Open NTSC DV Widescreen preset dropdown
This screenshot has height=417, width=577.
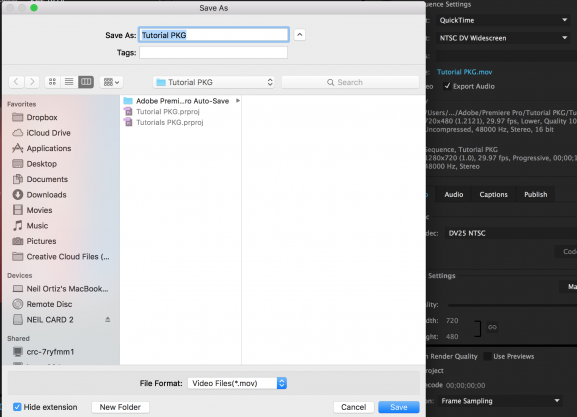(503, 38)
